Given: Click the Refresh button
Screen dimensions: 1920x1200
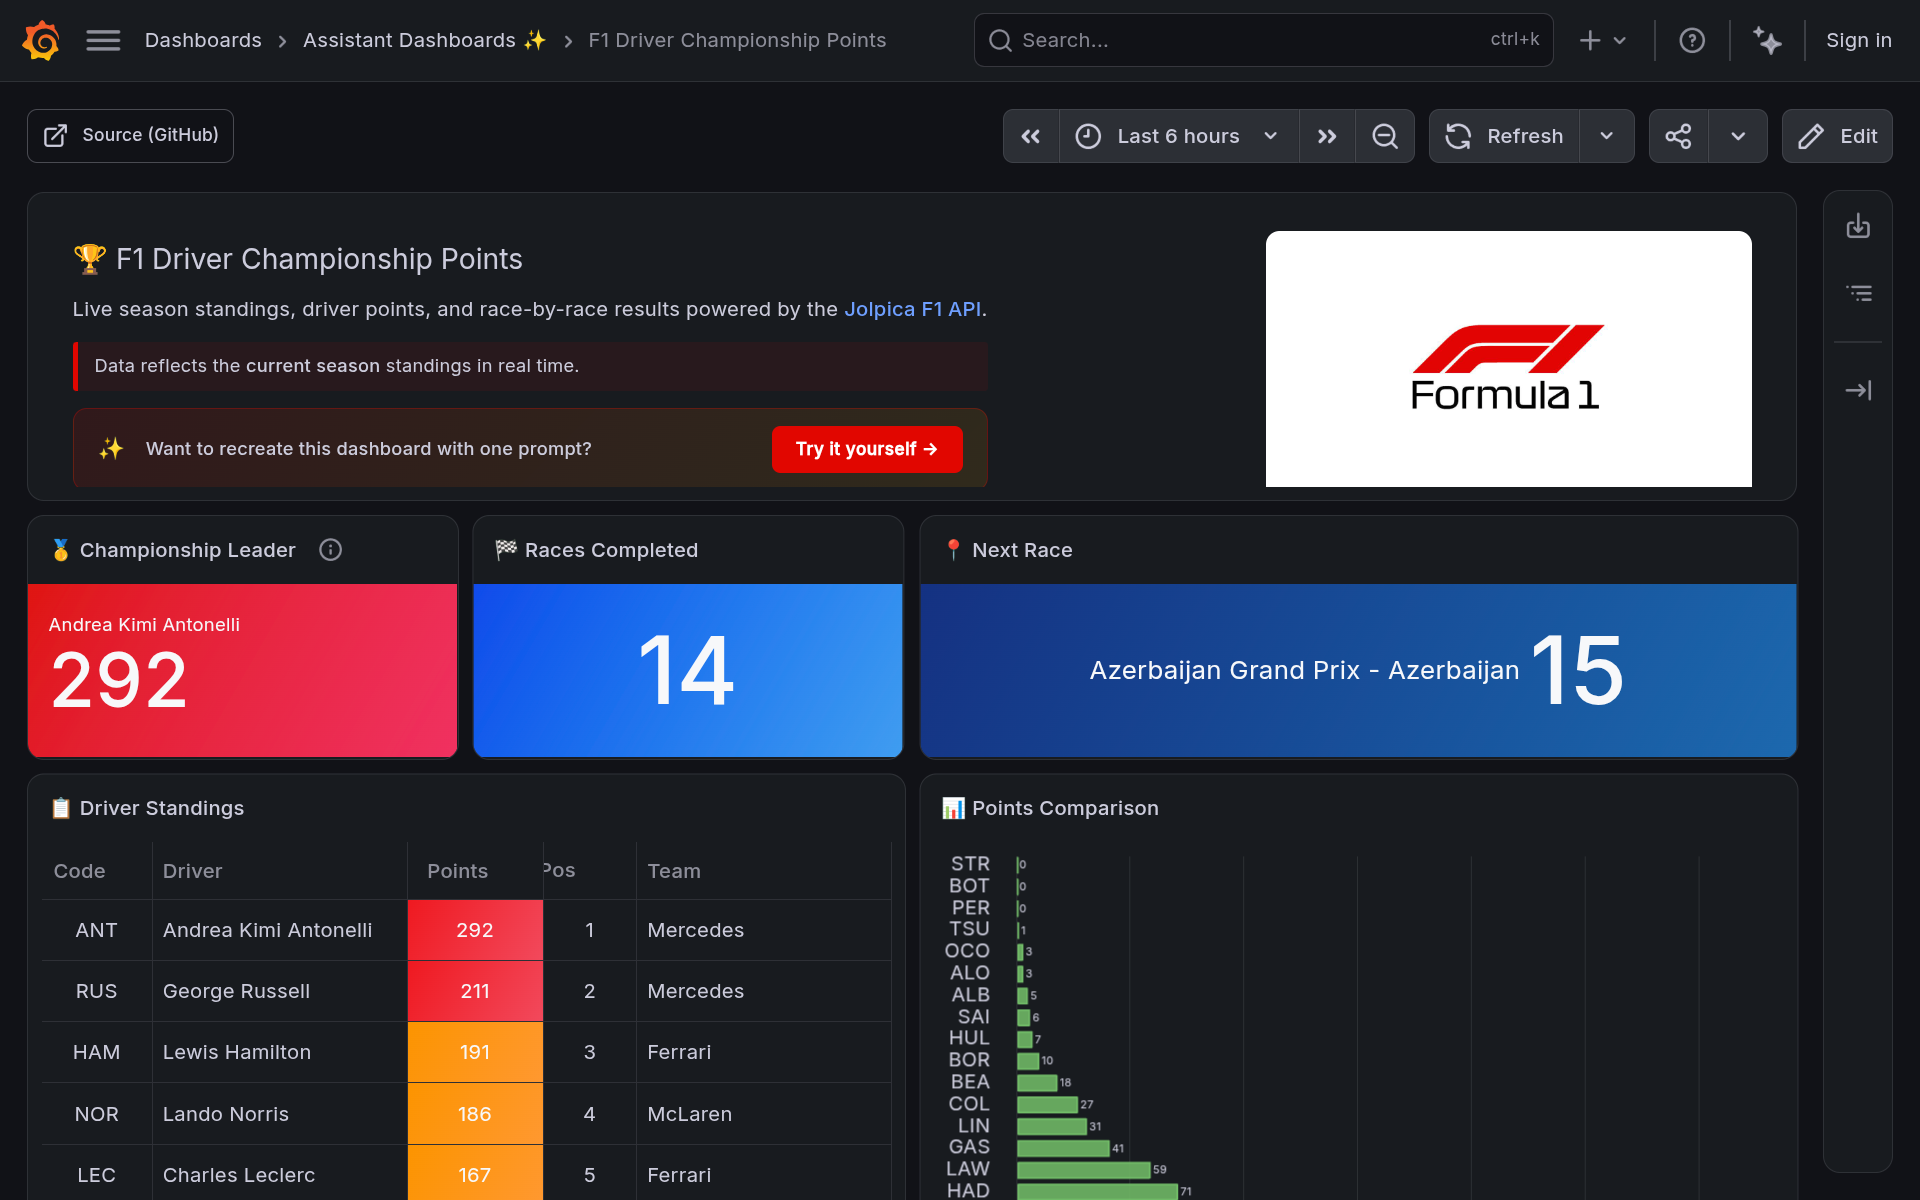Looking at the screenshot, I should pos(1505,136).
